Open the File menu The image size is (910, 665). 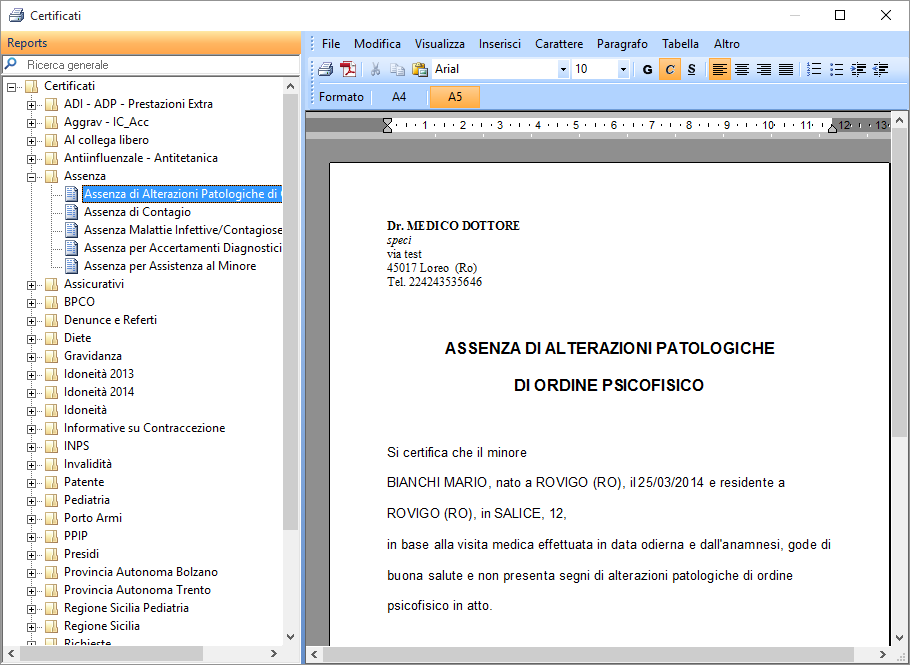(x=331, y=44)
